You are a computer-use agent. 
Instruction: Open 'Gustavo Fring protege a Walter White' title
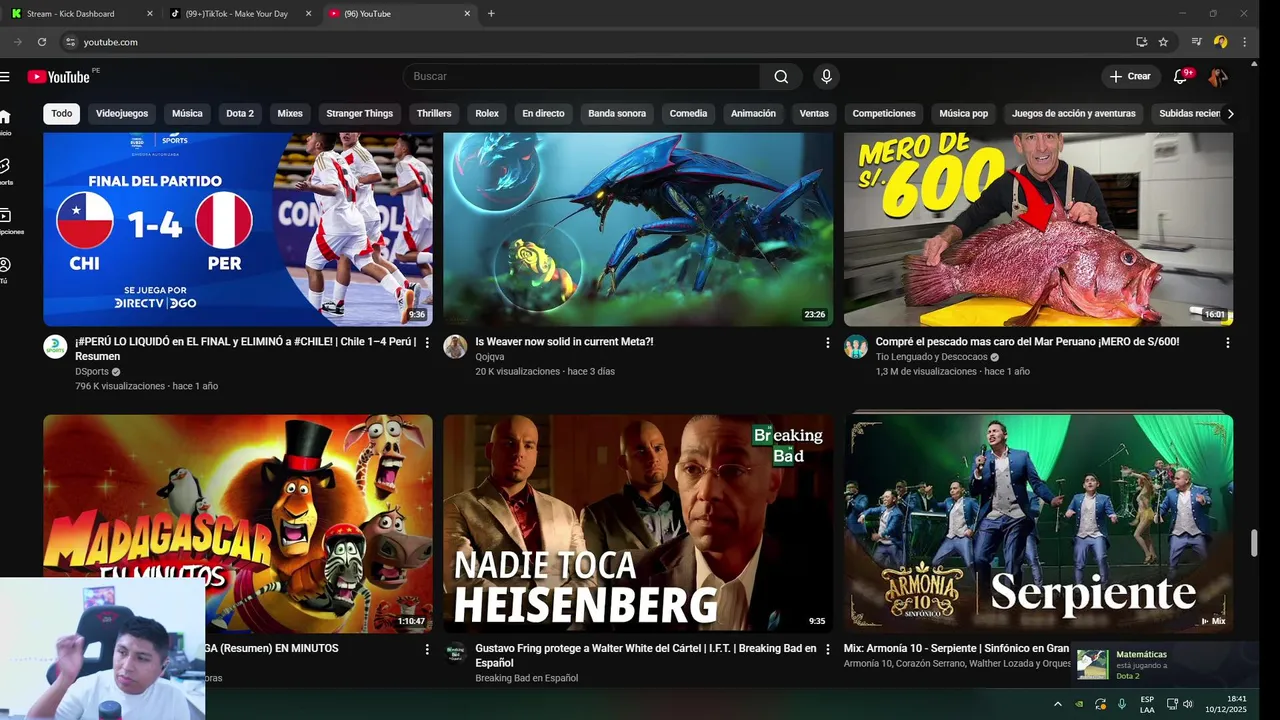click(645, 656)
